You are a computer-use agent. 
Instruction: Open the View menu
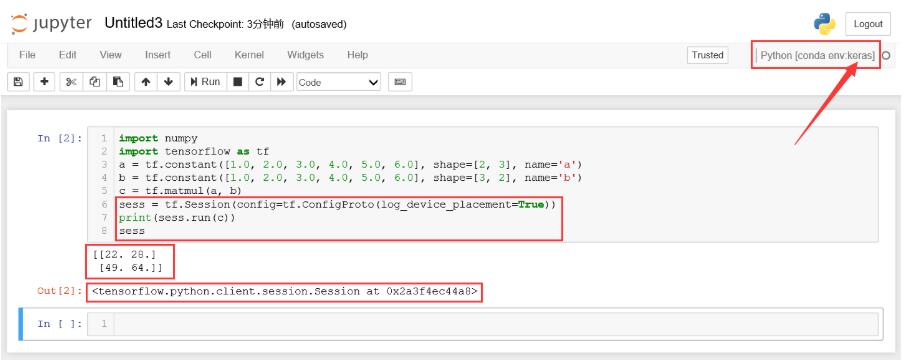pos(110,55)
